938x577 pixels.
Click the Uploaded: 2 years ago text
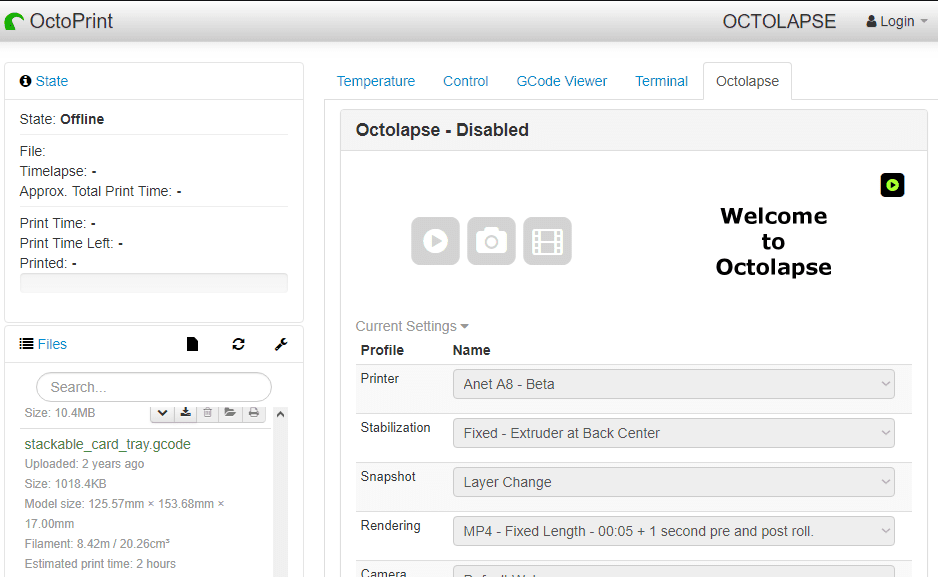coord(84,464)
